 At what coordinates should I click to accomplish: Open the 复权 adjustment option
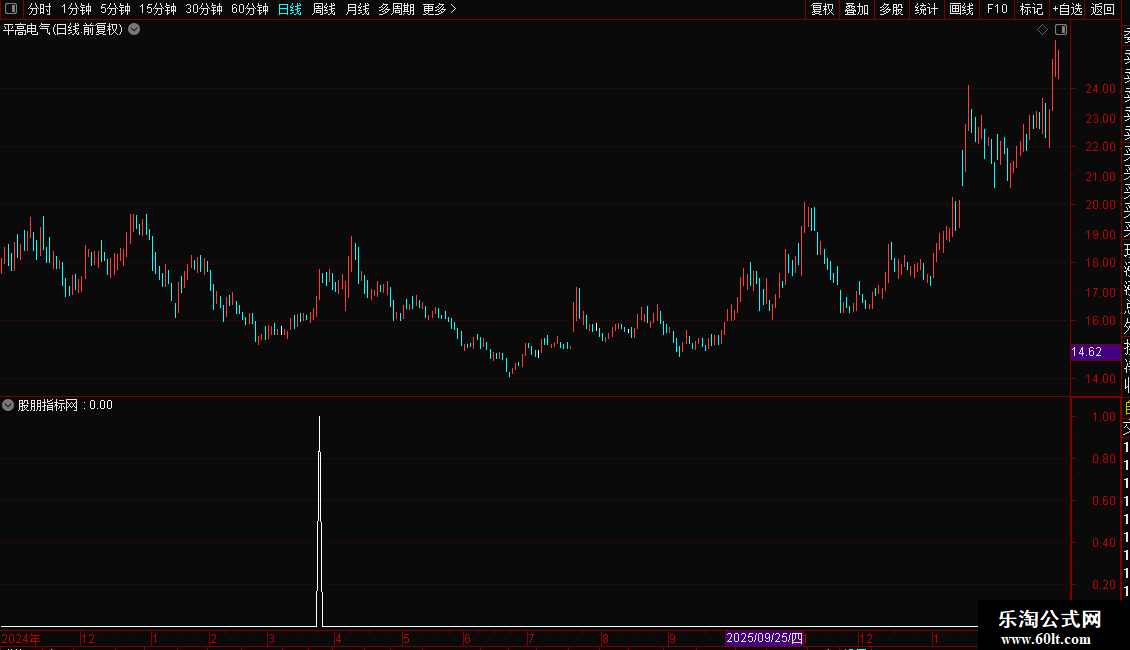pos(822,9)
